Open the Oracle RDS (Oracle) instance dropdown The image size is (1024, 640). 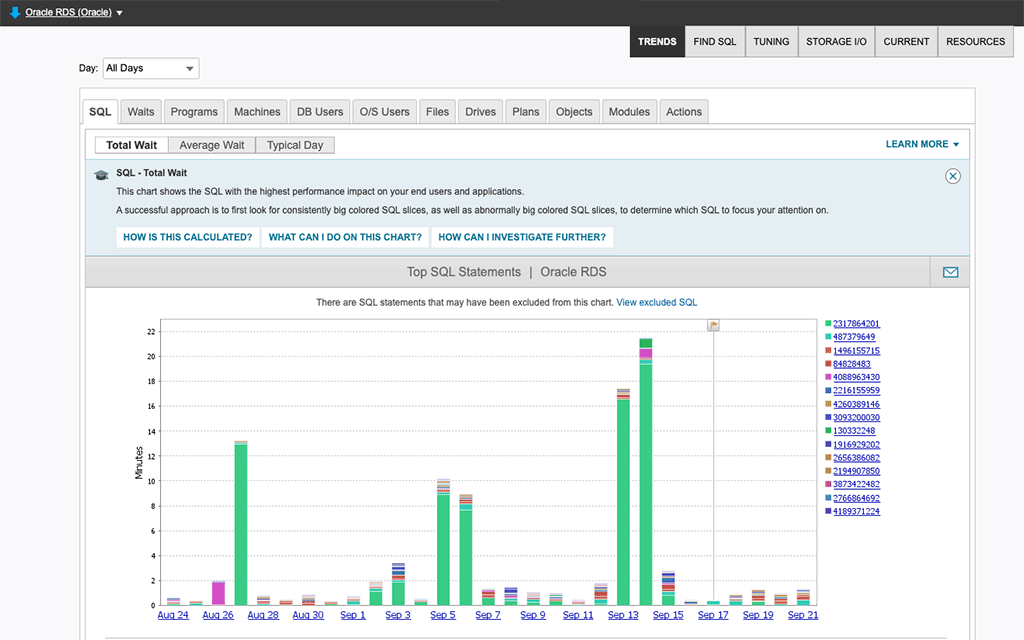tap(70, 14)
